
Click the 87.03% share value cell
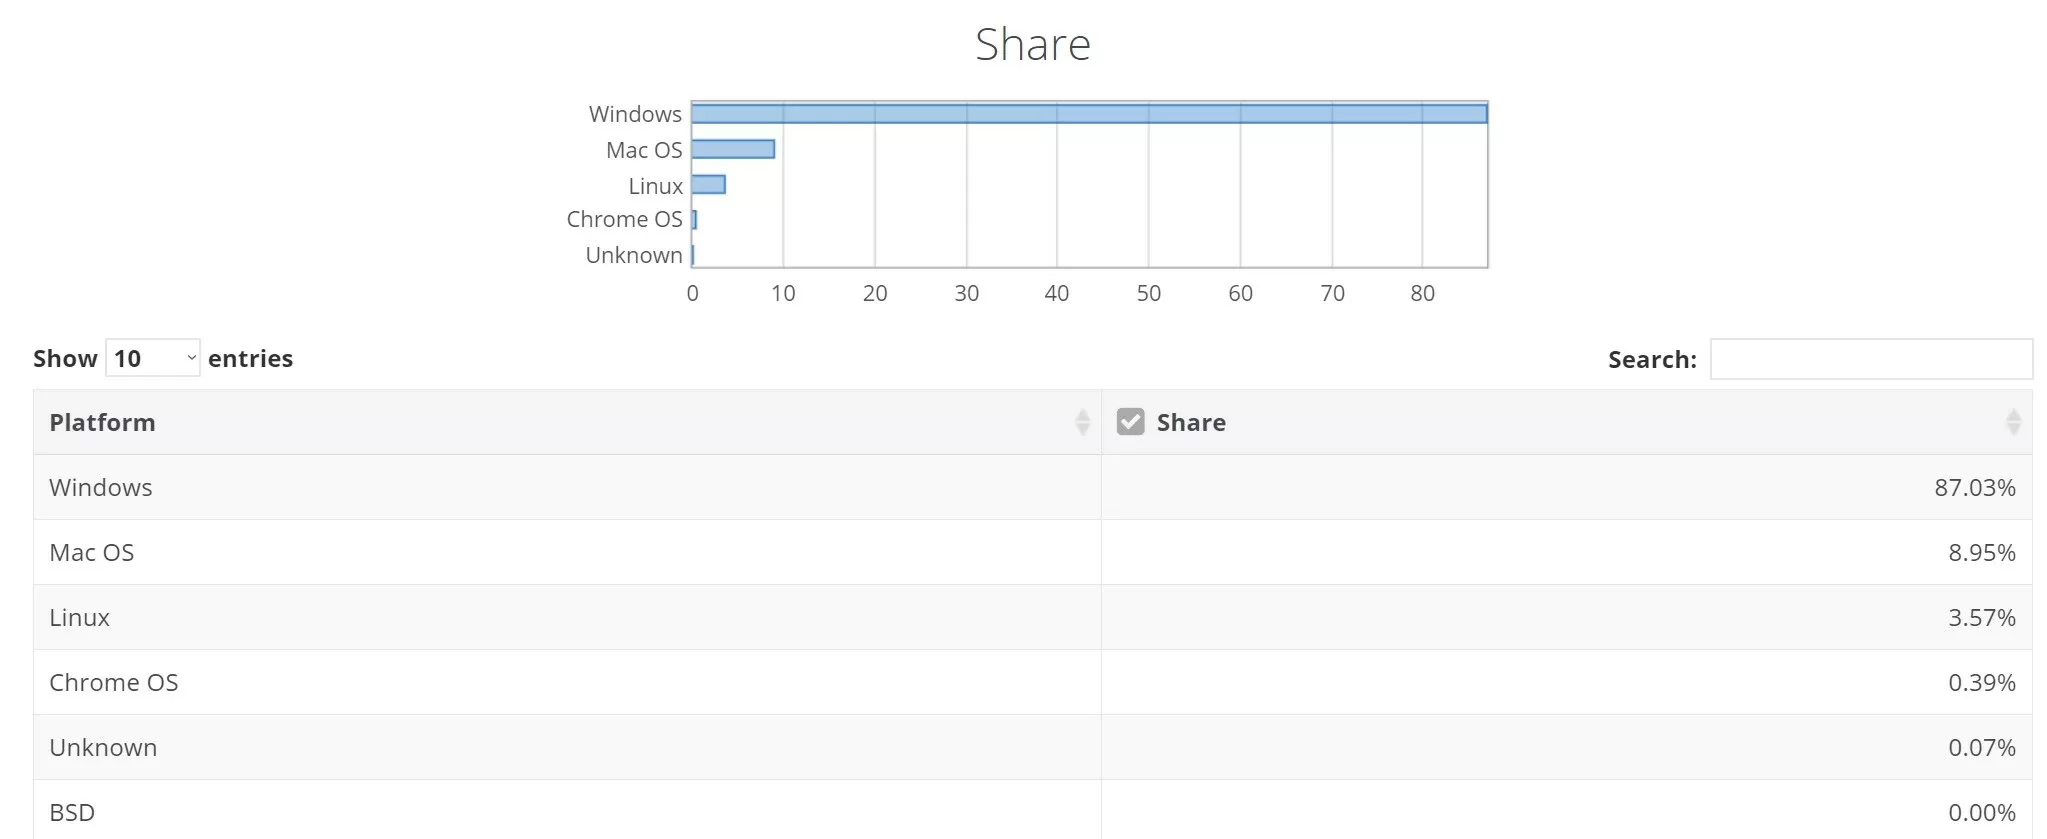click(x=1974, y=487)
